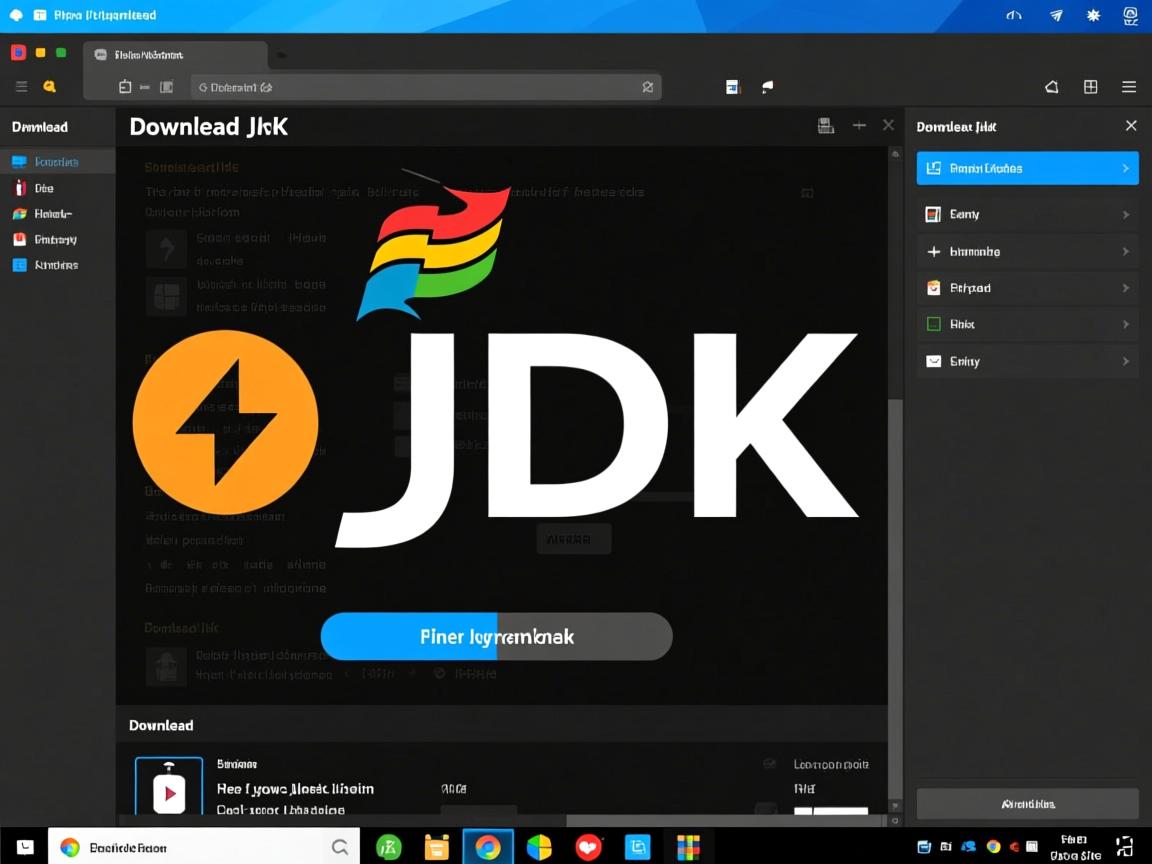Select the orange lightning bolt logo
Screen dimensions: 1152x864
(225, 422)
